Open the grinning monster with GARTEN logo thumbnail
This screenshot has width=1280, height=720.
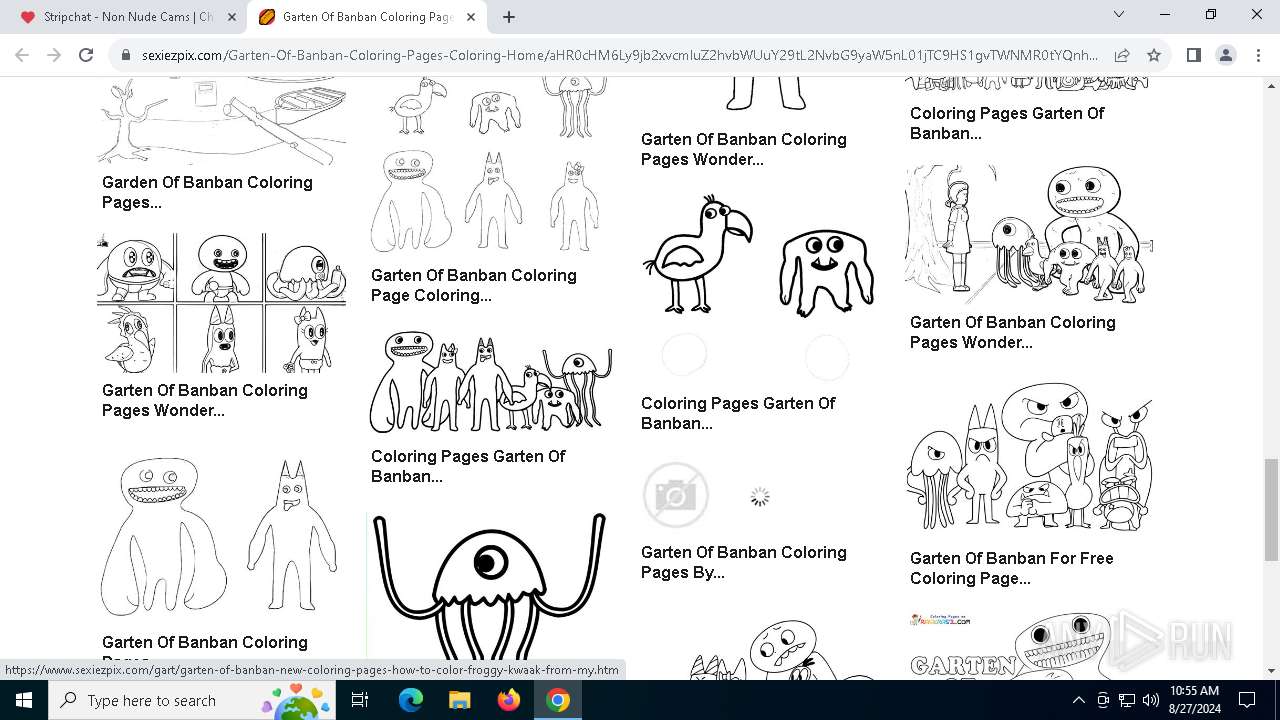tap(1029, 645)
